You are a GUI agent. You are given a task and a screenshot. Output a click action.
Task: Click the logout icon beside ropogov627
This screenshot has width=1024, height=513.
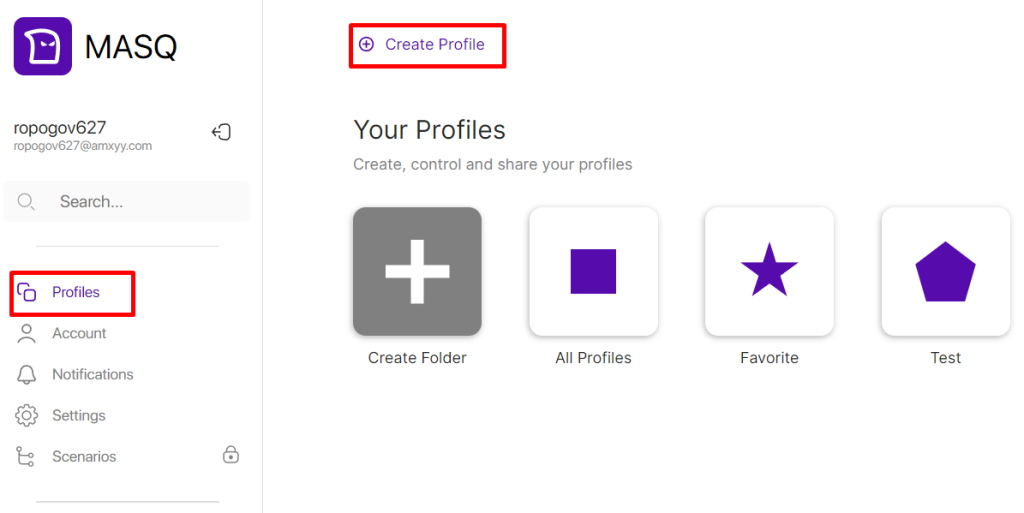coord(221,132)
